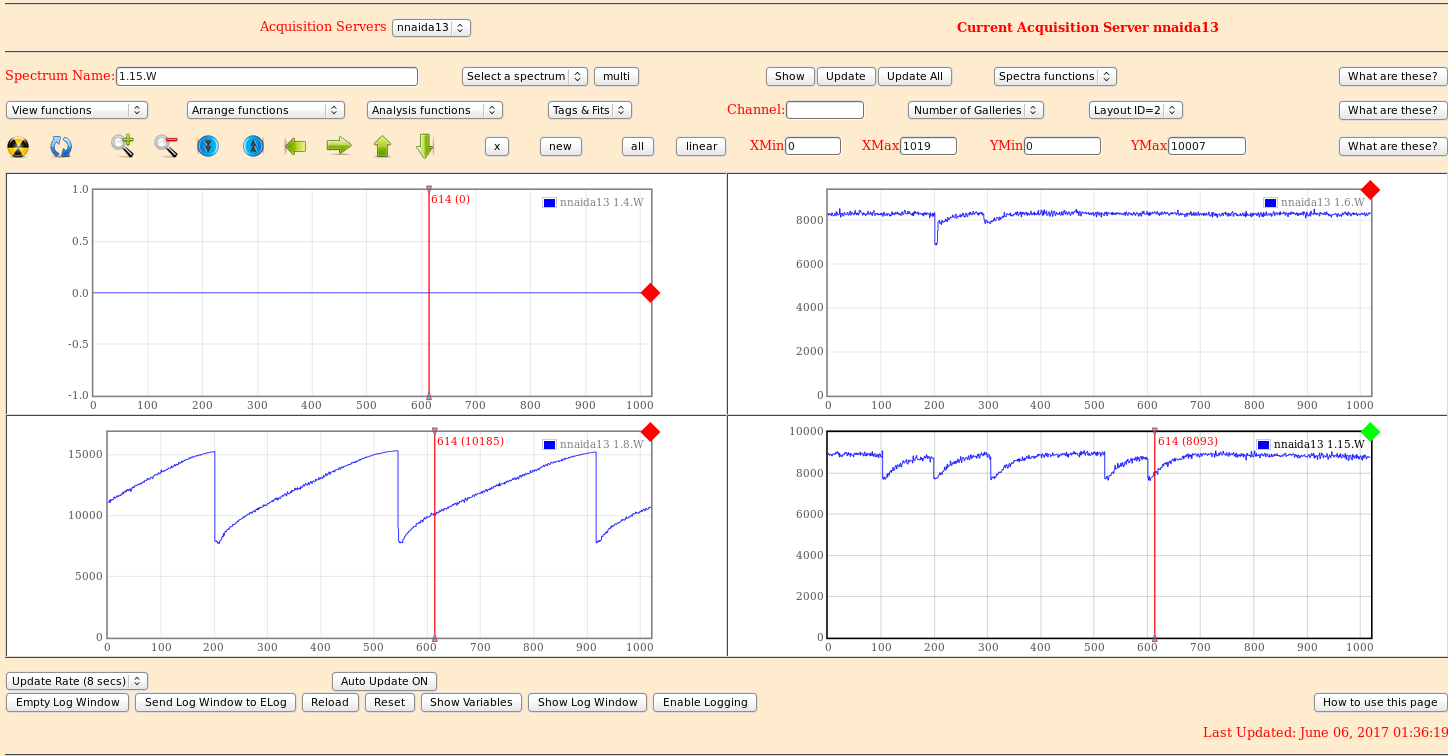
Task: Open the Arrange functions dropdown
Action: pos(266,110)
